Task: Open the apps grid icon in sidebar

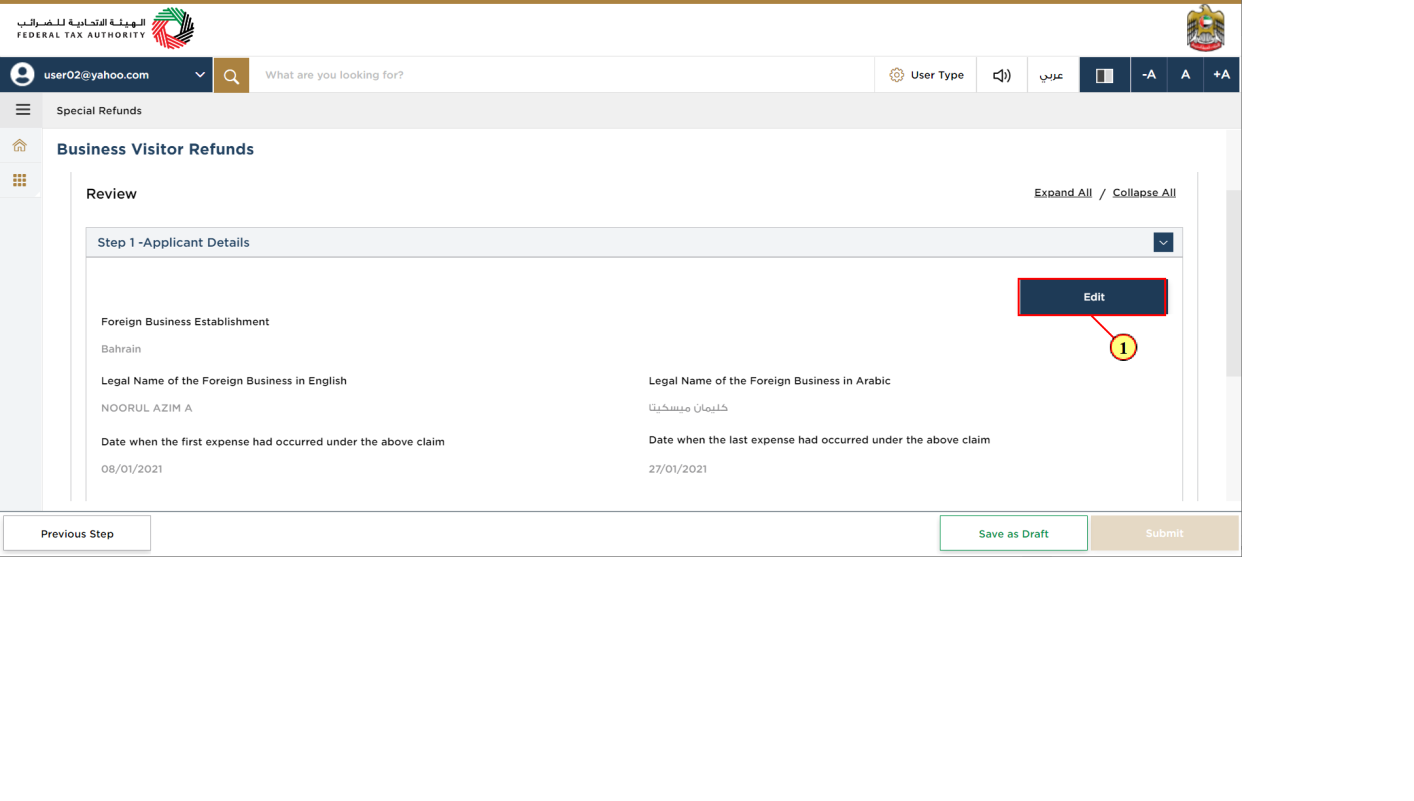Action: tap(19, 180)
